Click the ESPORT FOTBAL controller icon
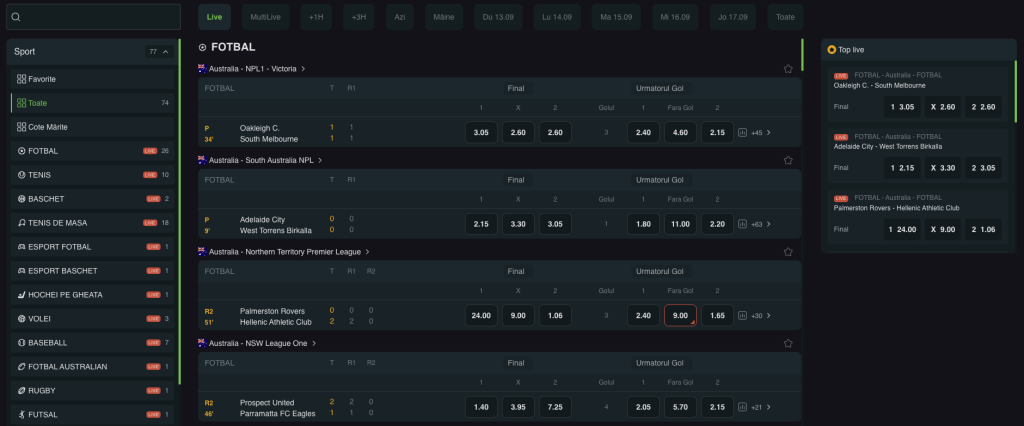1024x426 pixels. tap(22, 247)
